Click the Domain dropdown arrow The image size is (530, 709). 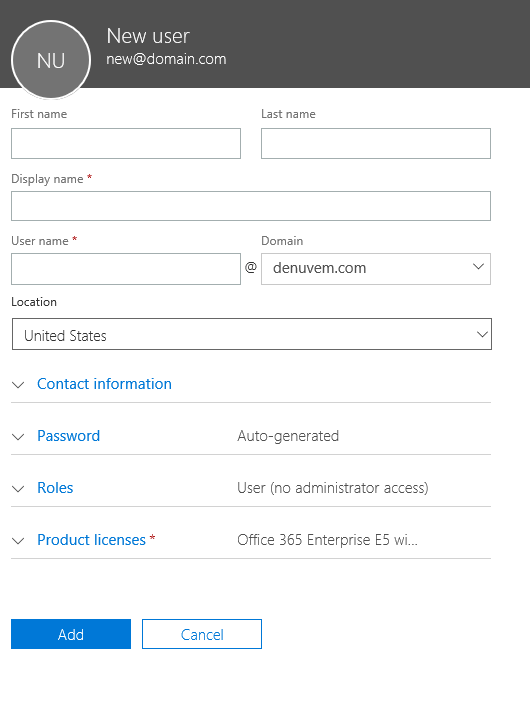[x=478, y=267]
